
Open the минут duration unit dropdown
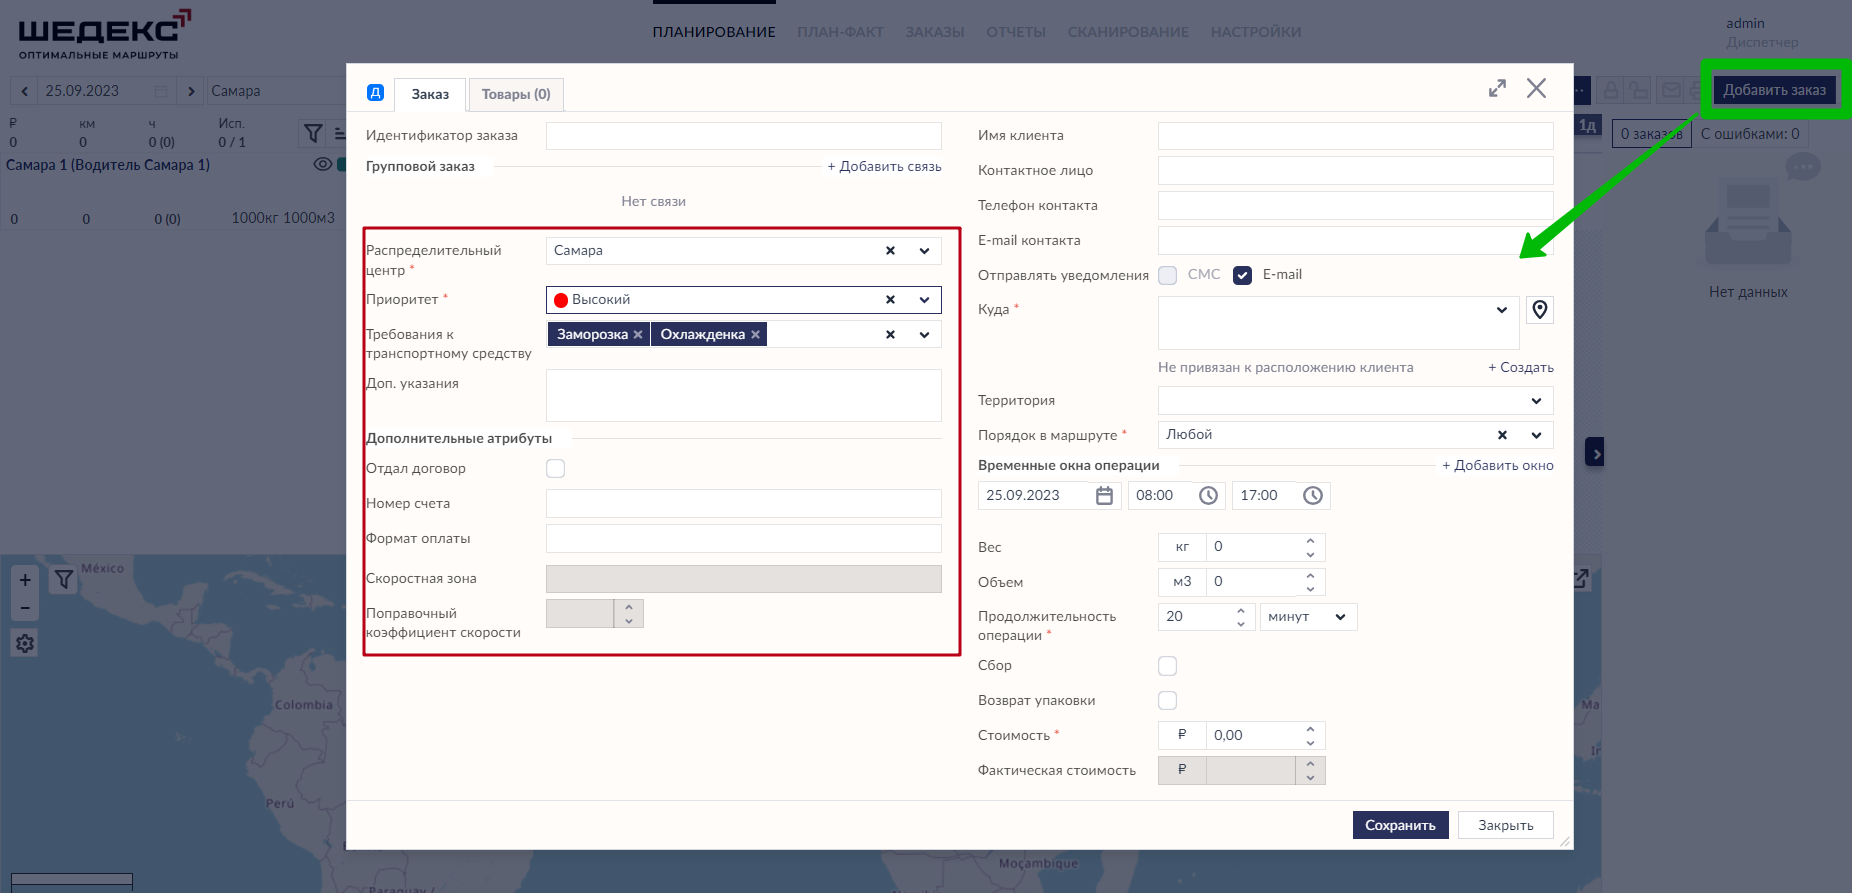[x=1340, y=617]
